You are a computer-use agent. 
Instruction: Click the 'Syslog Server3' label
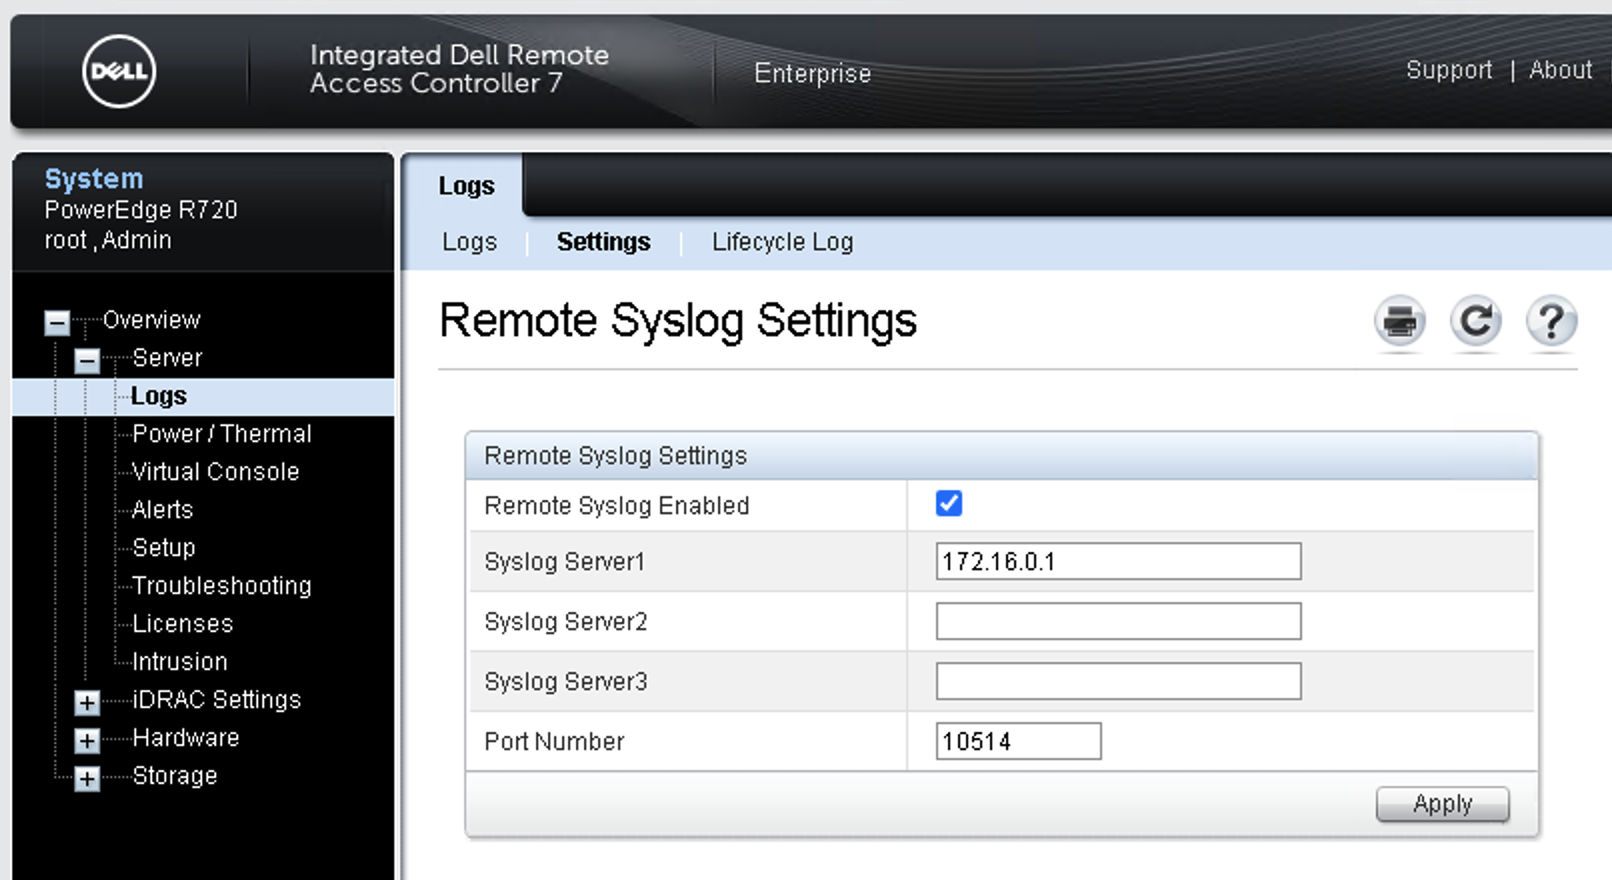click(566, 682)
